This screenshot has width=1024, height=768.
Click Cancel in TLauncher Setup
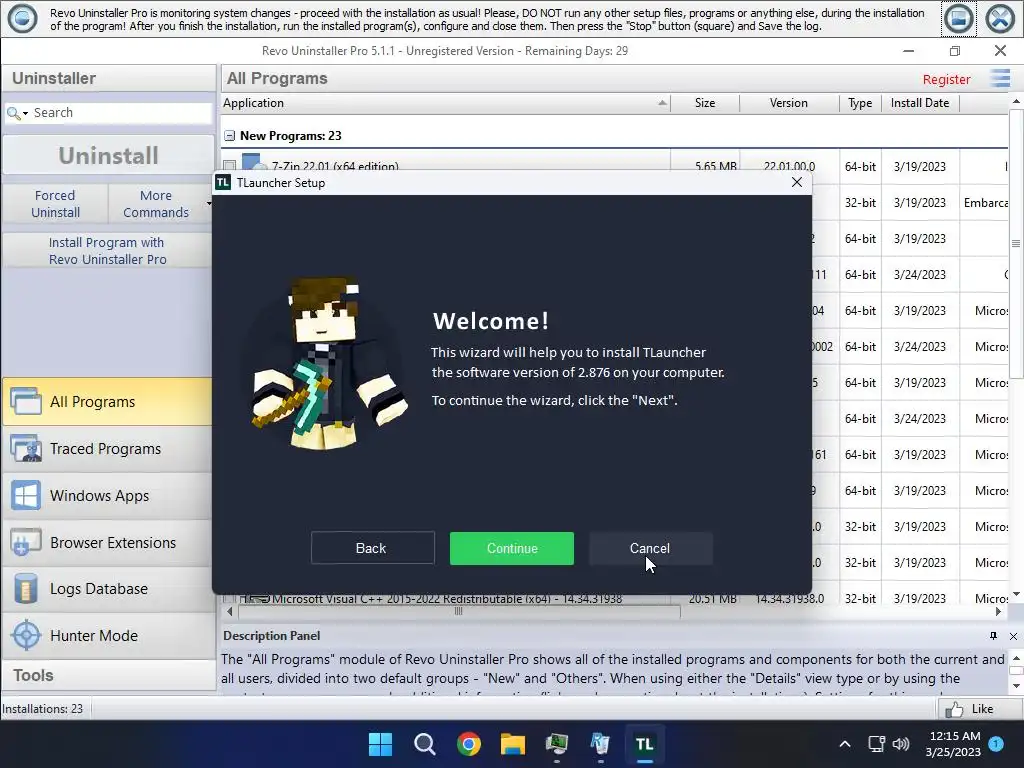[x=650, y=549]
